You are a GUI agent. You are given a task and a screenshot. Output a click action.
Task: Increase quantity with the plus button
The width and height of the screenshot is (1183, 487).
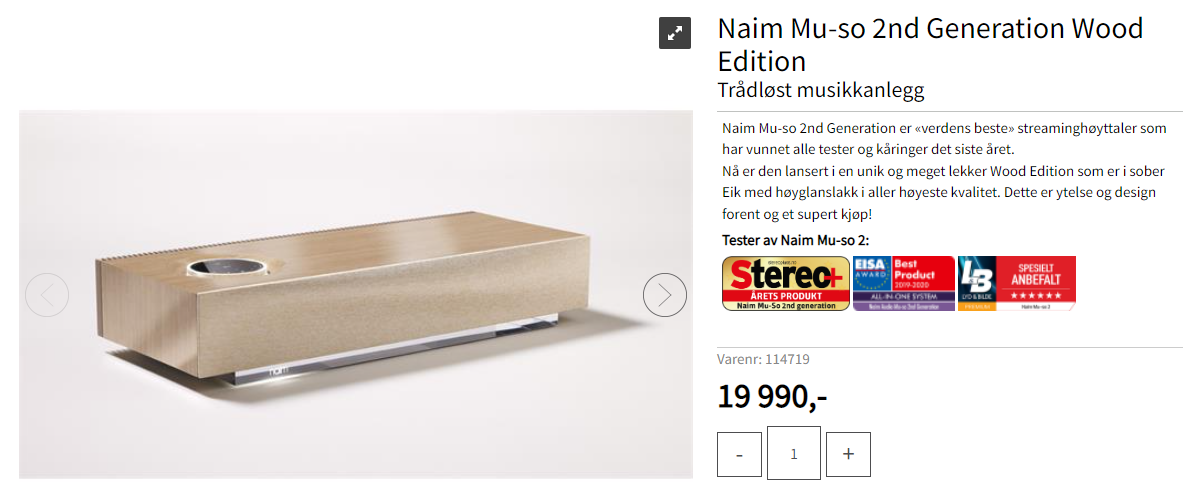[x=848, y=454]
